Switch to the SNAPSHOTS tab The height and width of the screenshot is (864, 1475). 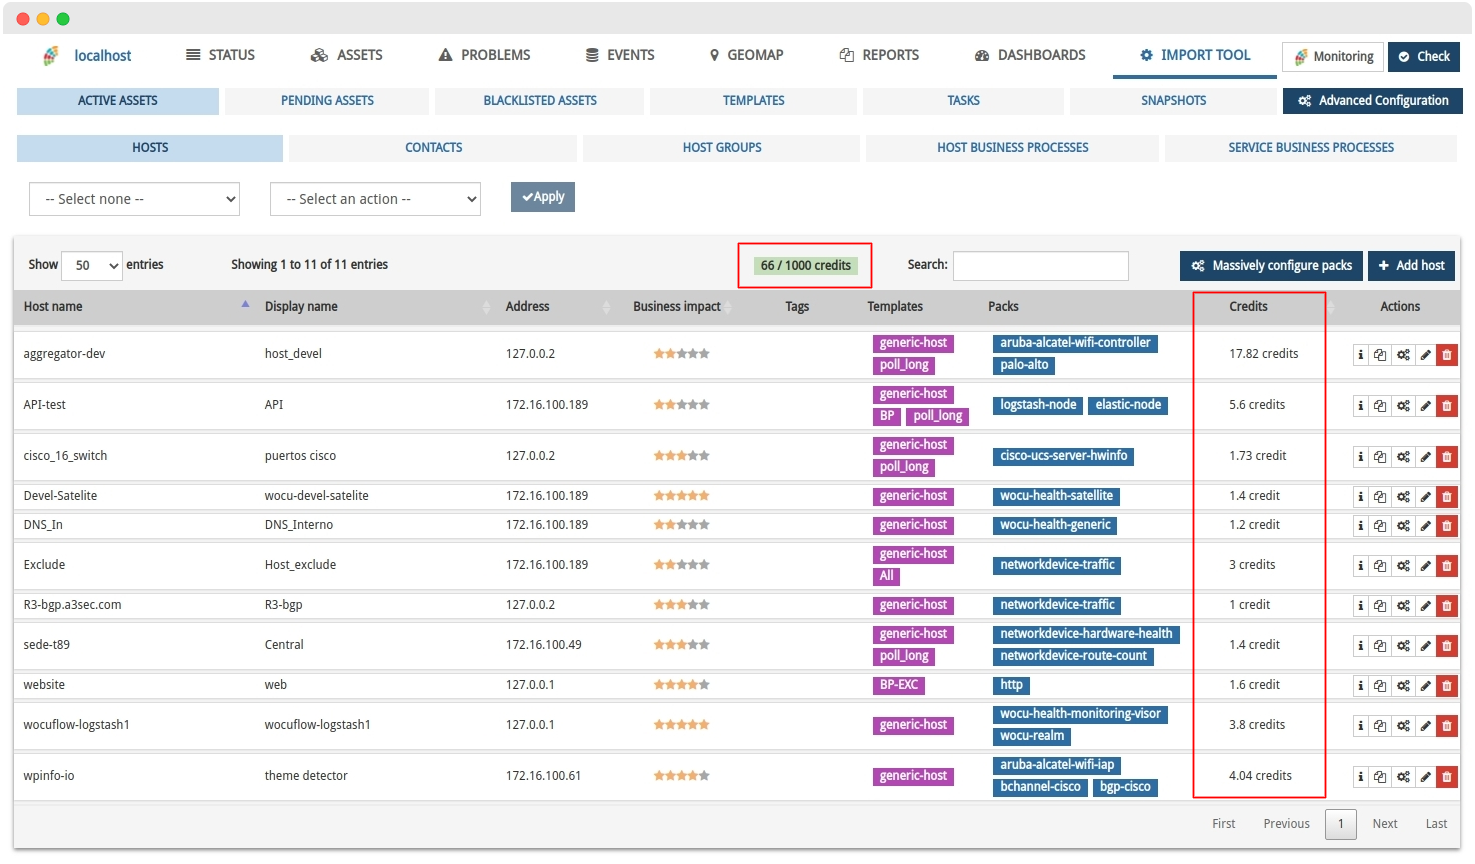tap(1174, 101)
